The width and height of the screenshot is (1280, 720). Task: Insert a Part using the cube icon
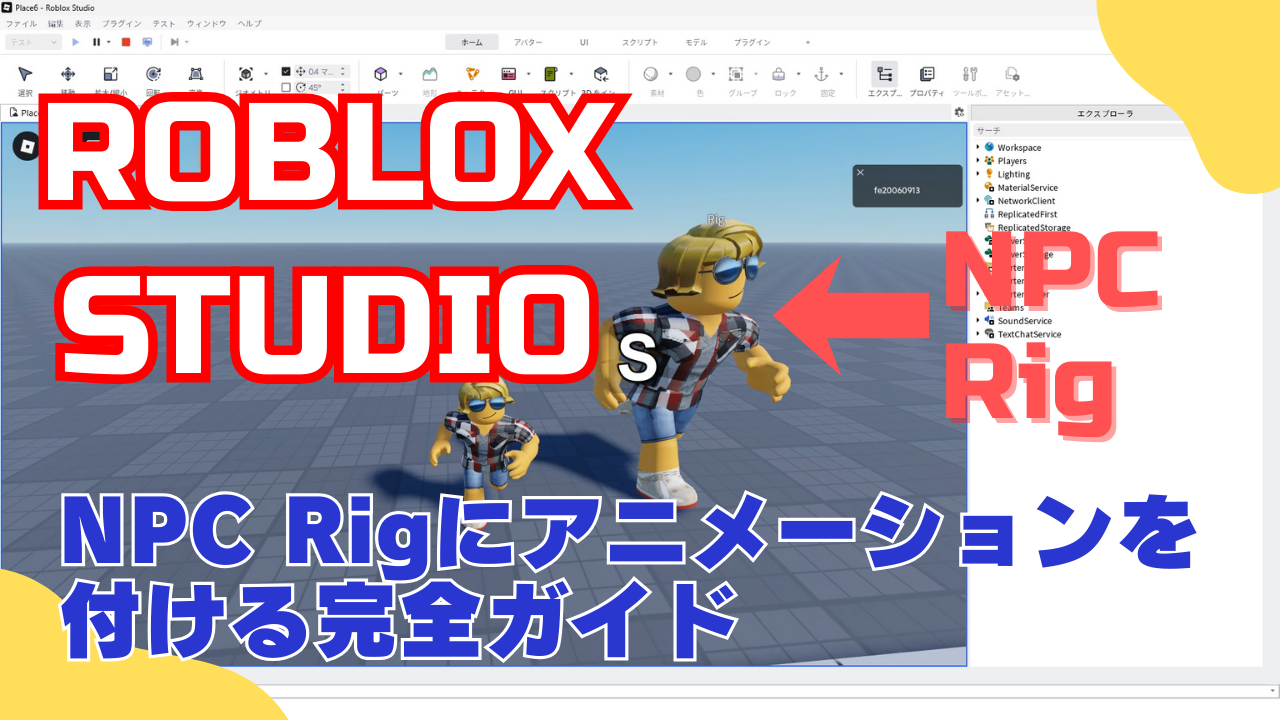pos(381,74)
